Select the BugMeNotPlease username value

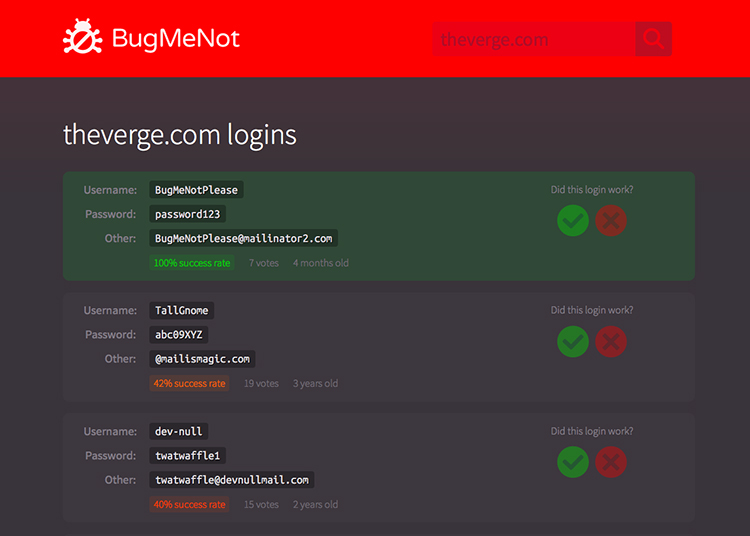coord(196,190)
